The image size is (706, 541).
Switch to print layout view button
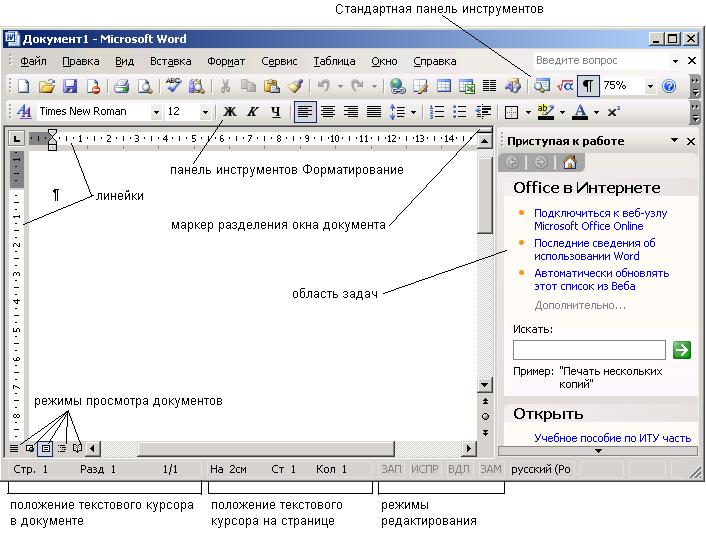[x=45, y=448]
